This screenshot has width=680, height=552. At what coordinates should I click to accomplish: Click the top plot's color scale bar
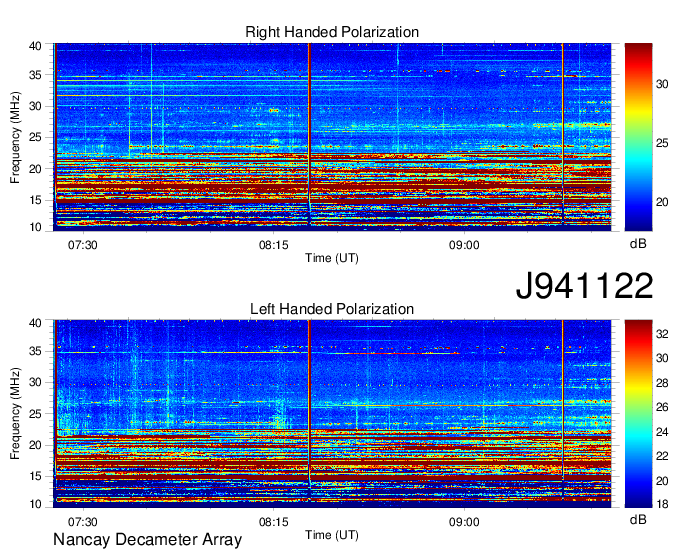coord(638,137)
